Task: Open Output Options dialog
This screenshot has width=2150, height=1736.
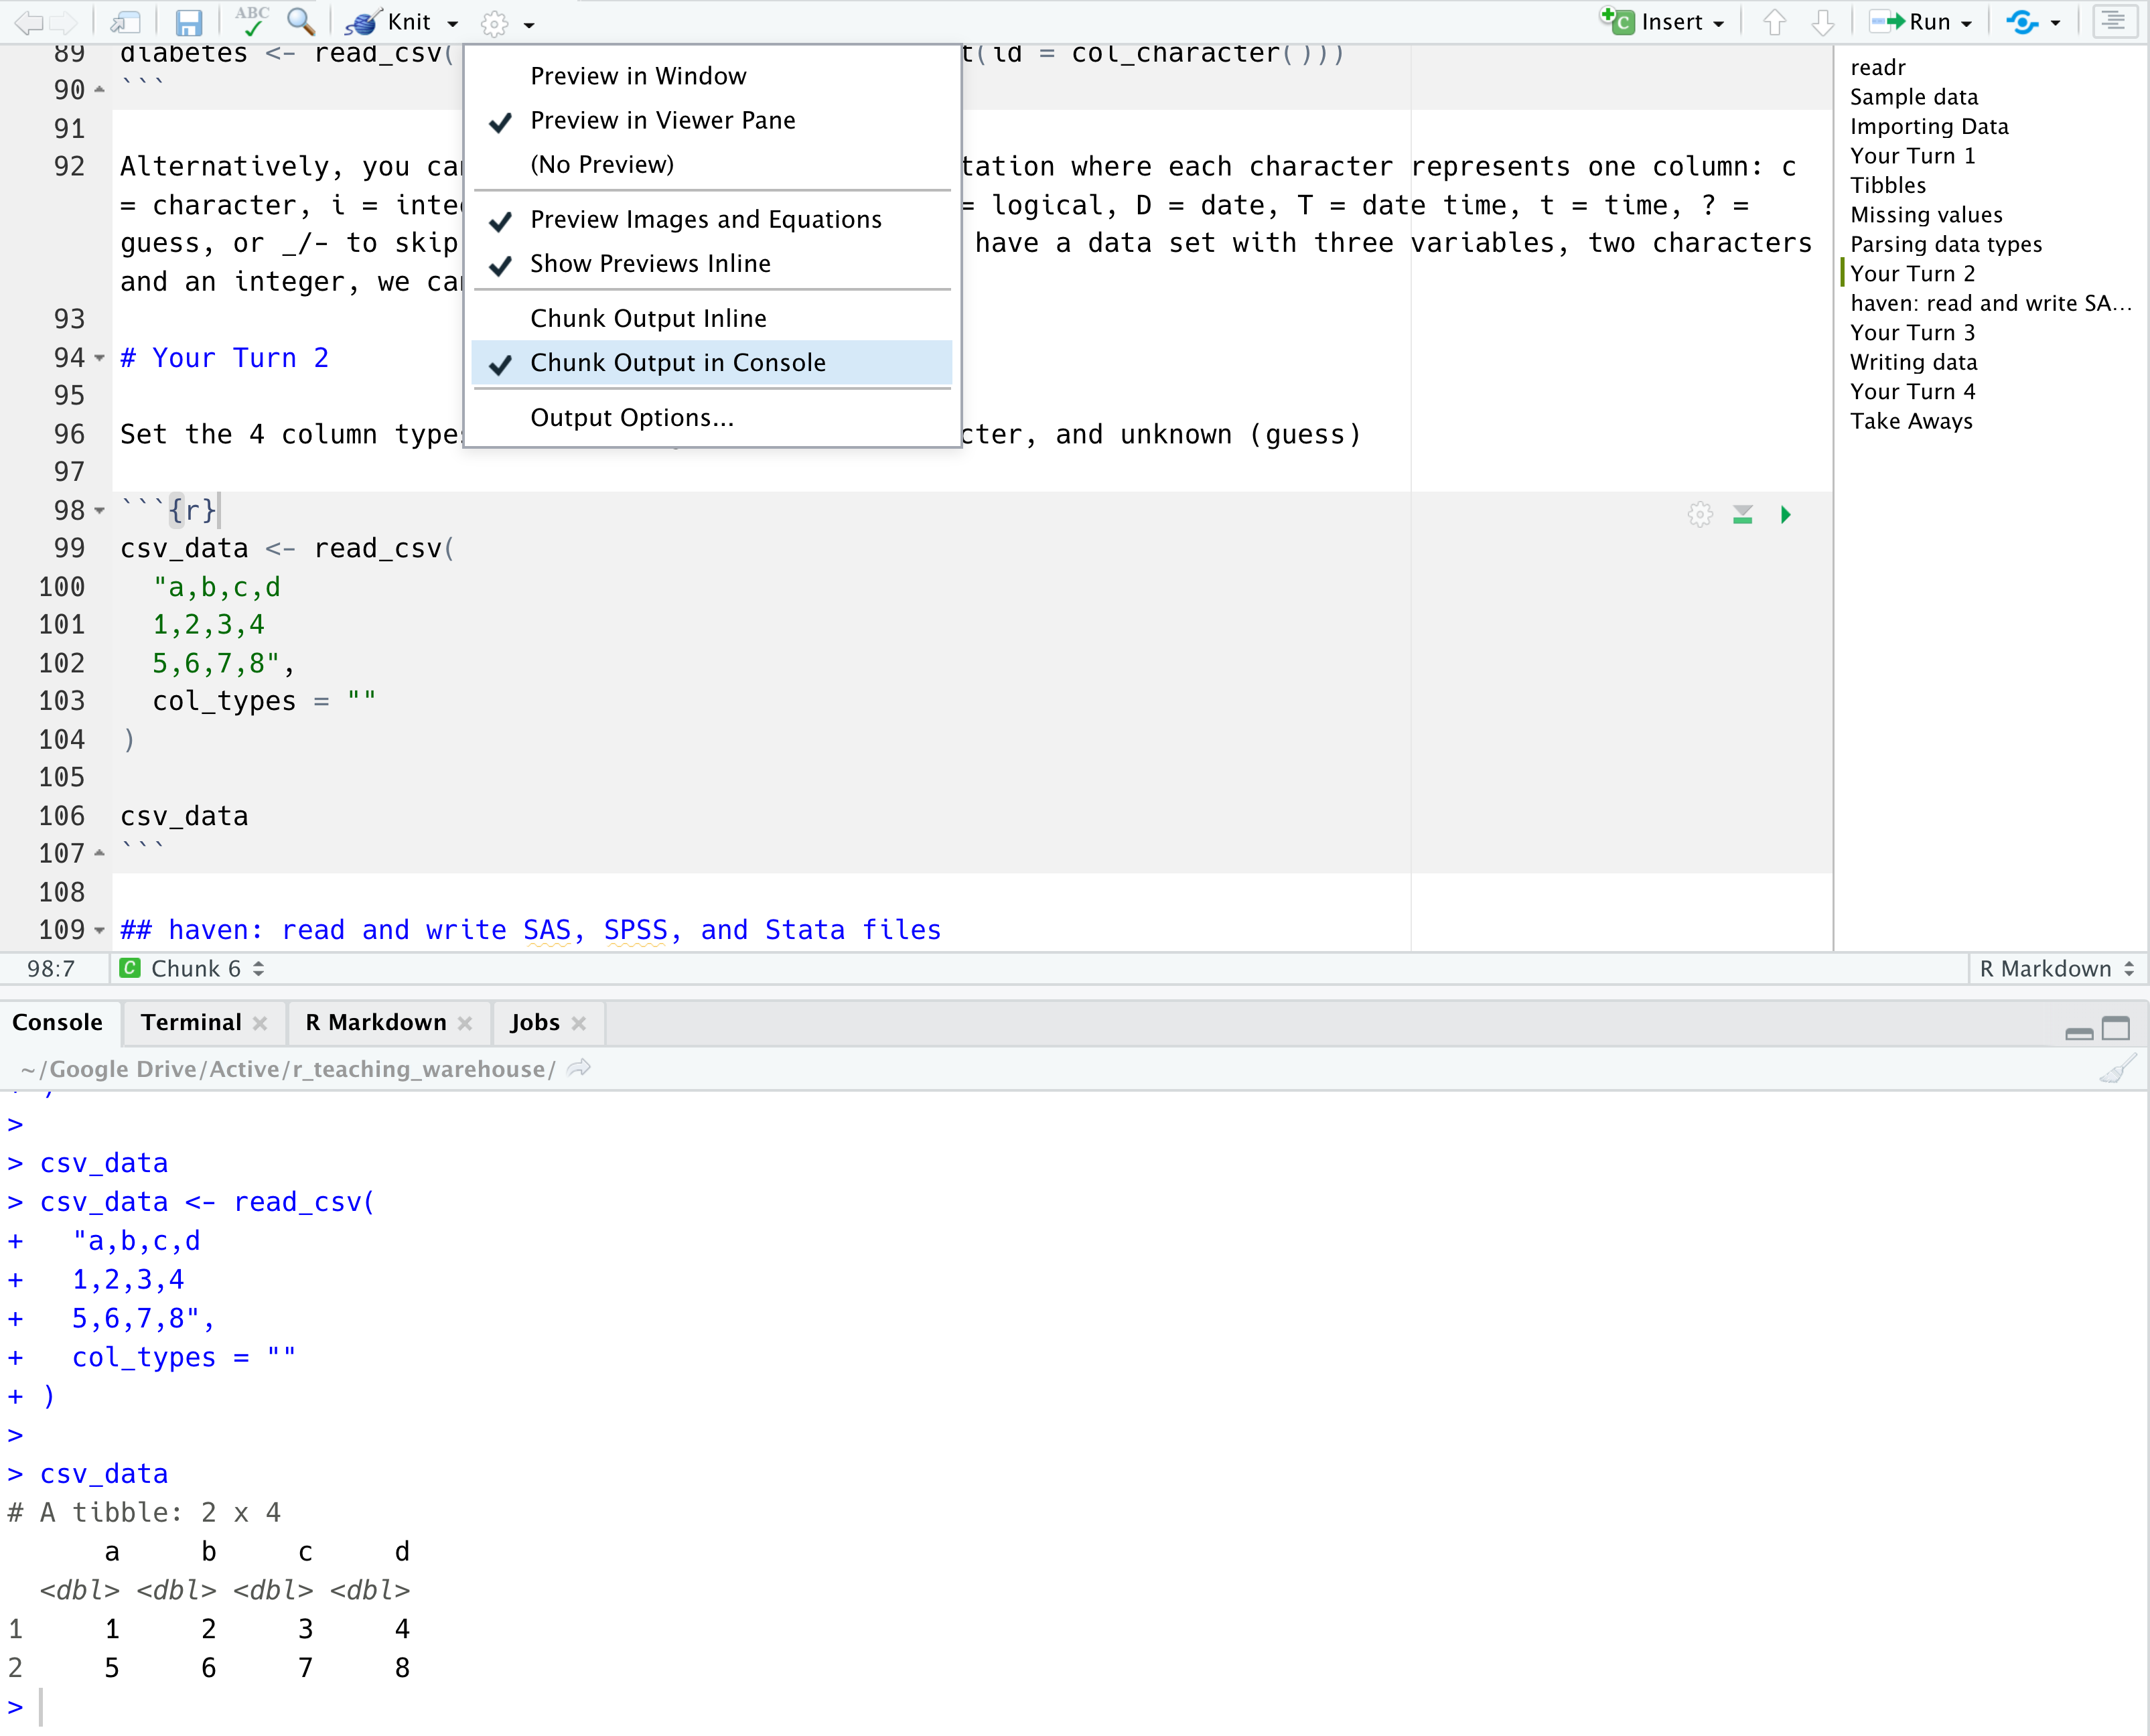Action: [x=711, y=417]
